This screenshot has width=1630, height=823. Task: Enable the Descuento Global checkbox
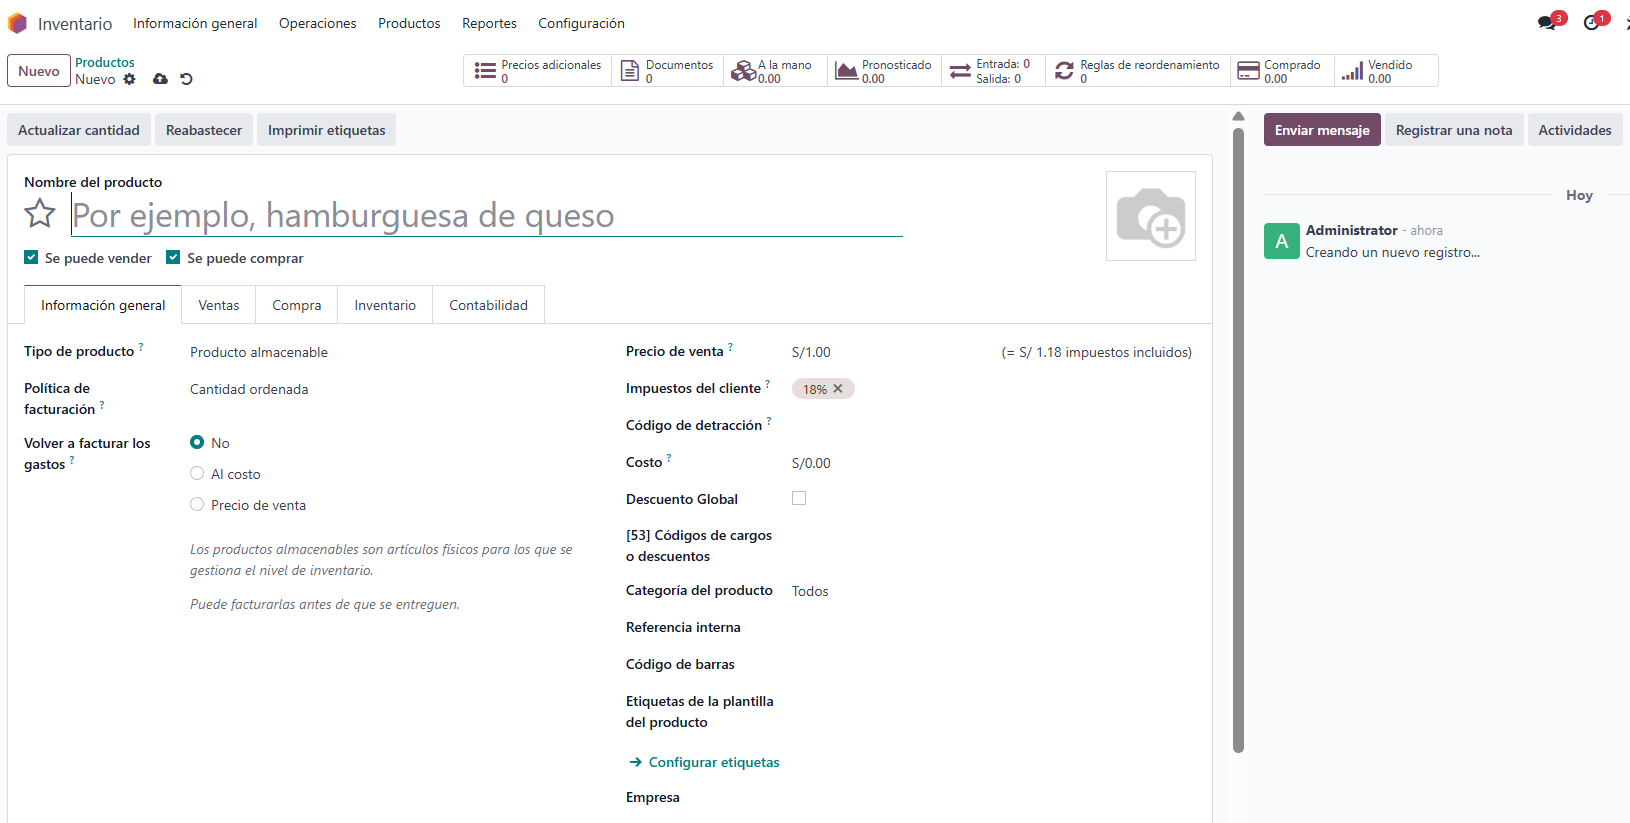tap(799, 498)
